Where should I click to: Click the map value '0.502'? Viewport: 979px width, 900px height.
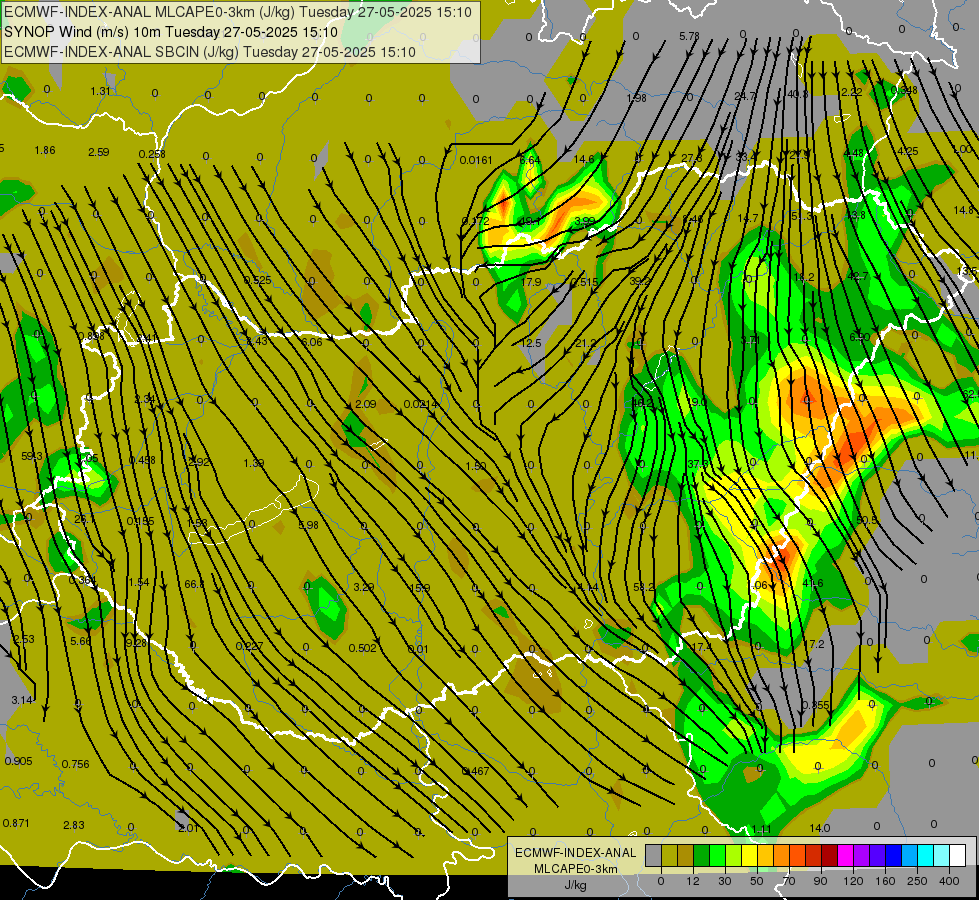[x=363, y=648]
